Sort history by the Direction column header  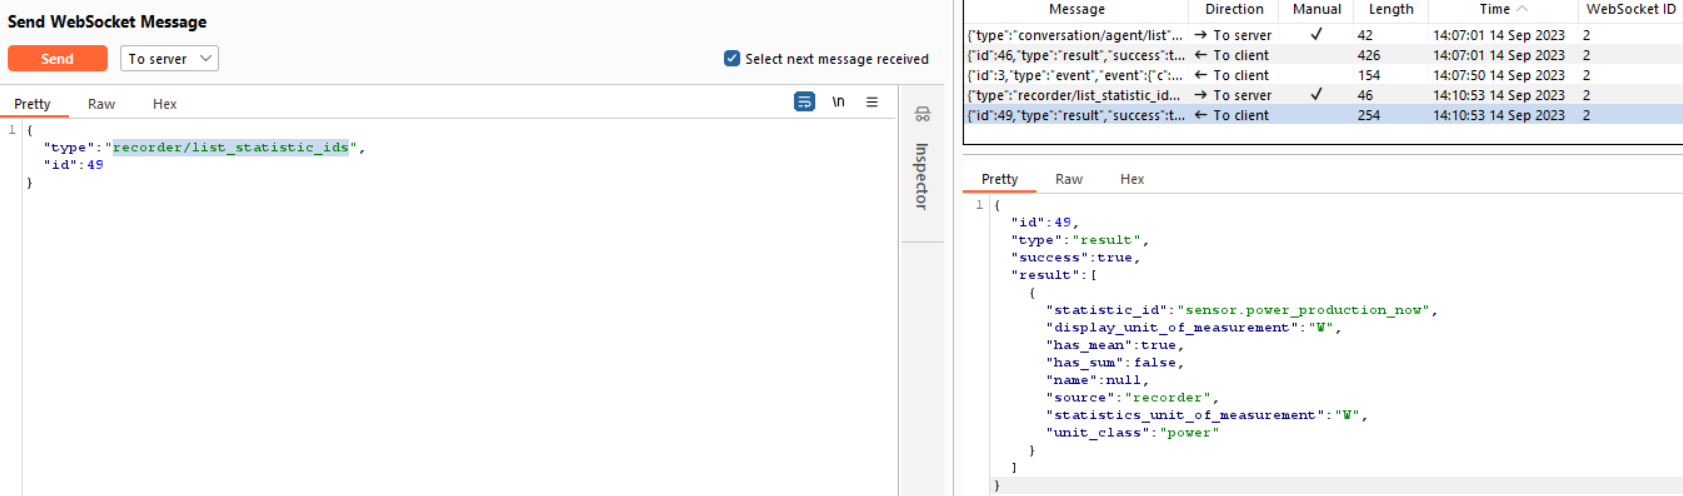1234,9
